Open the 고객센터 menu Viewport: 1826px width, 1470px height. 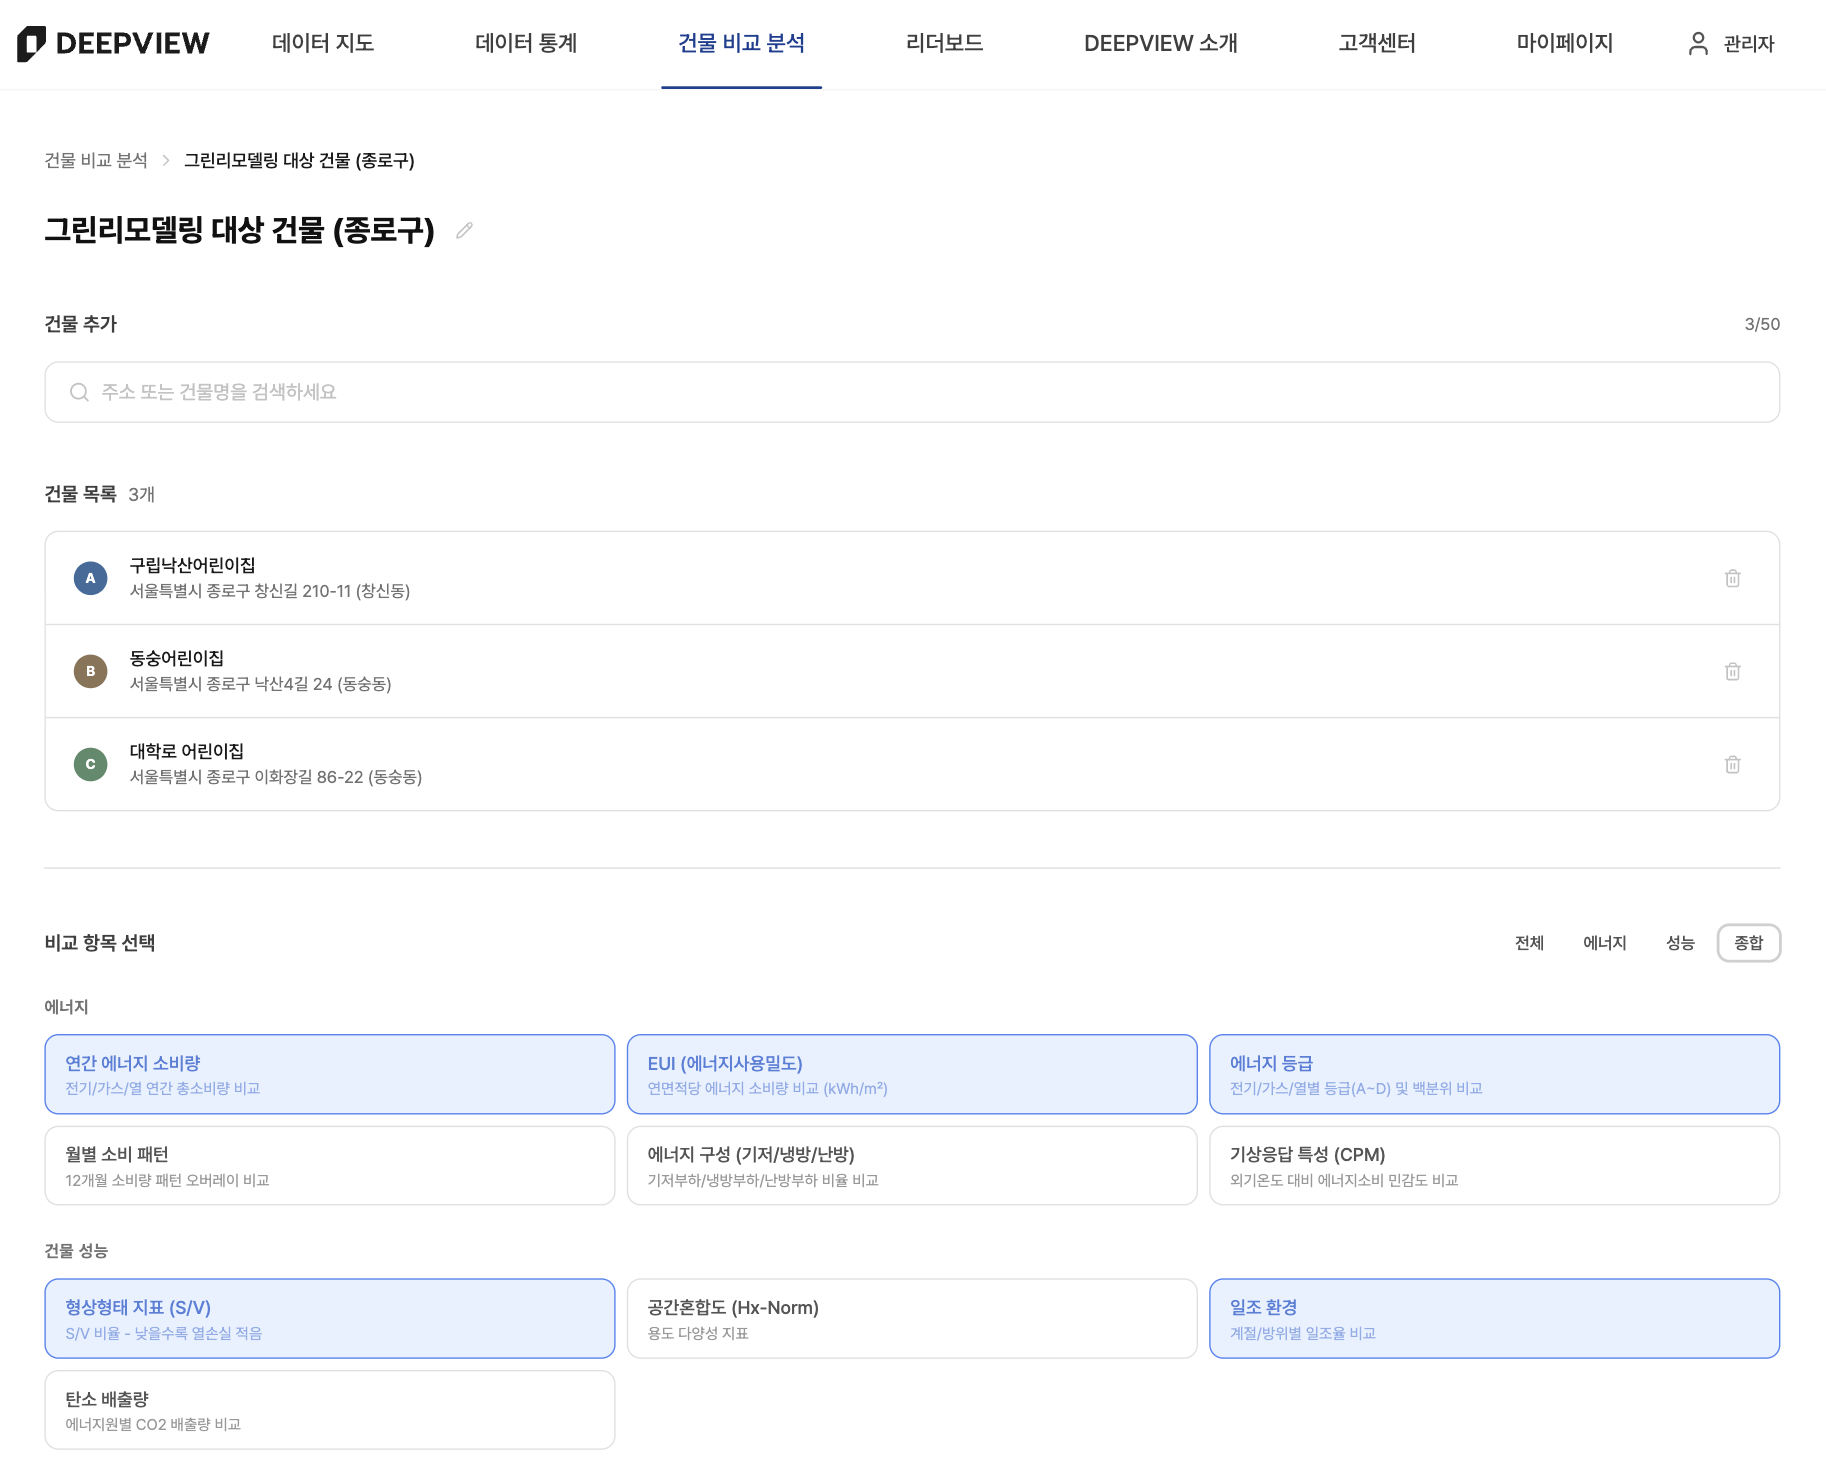[x=1377, y=43]
